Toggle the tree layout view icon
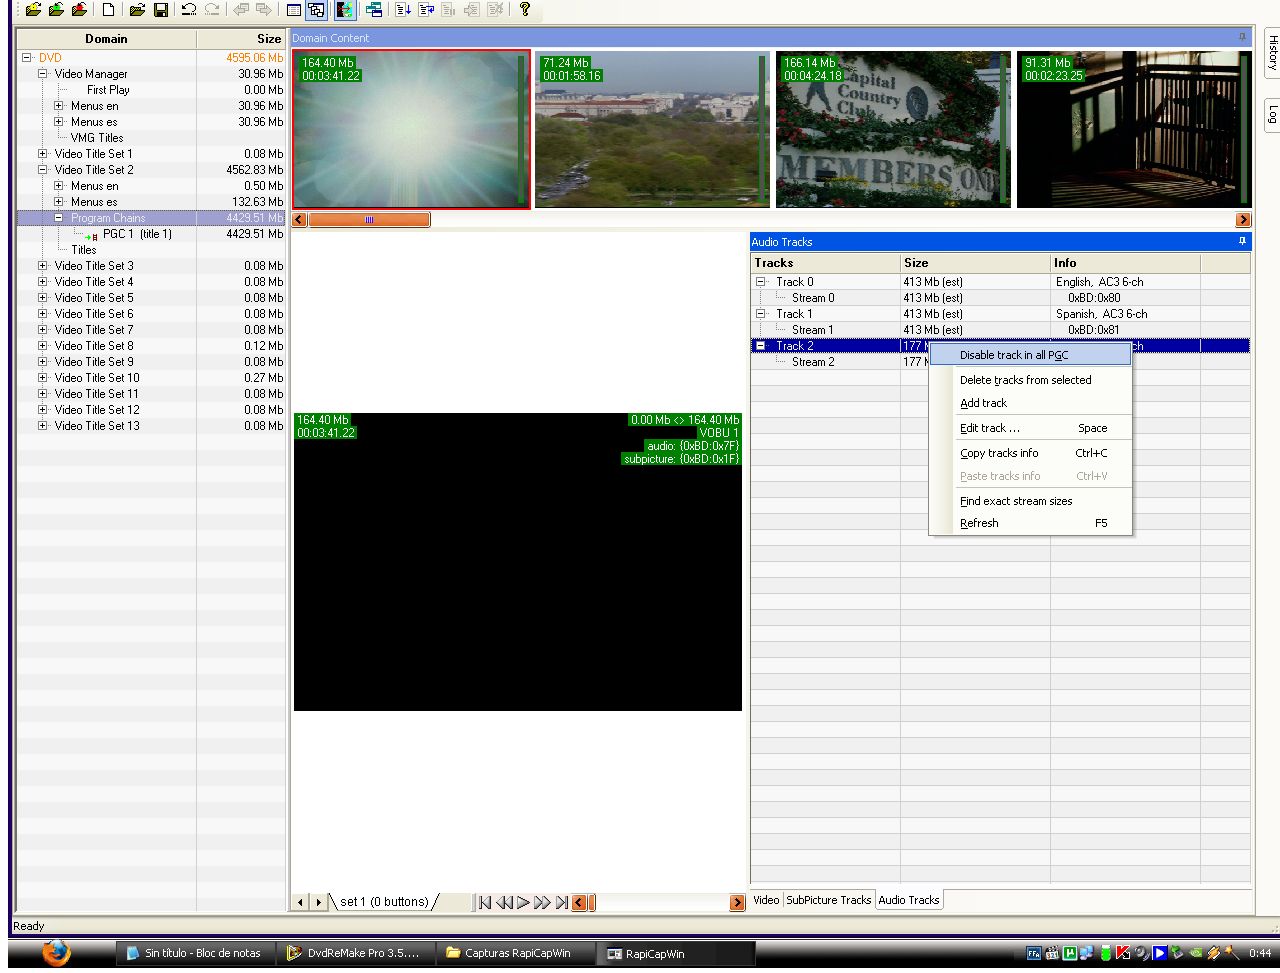The image size is (1280, 973). [317, 10]
